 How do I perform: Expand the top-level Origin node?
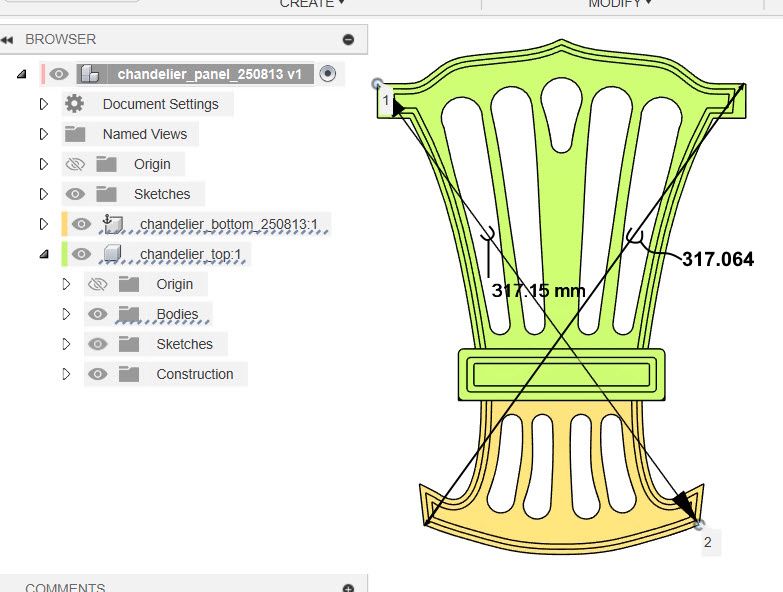point(43,164)
